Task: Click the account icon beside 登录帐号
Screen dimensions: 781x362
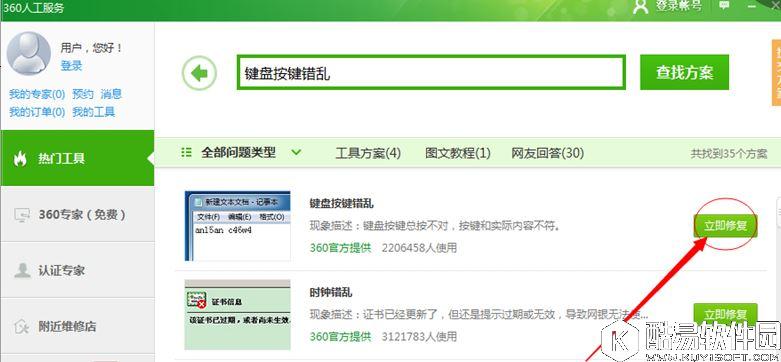Action: (641, 6)
